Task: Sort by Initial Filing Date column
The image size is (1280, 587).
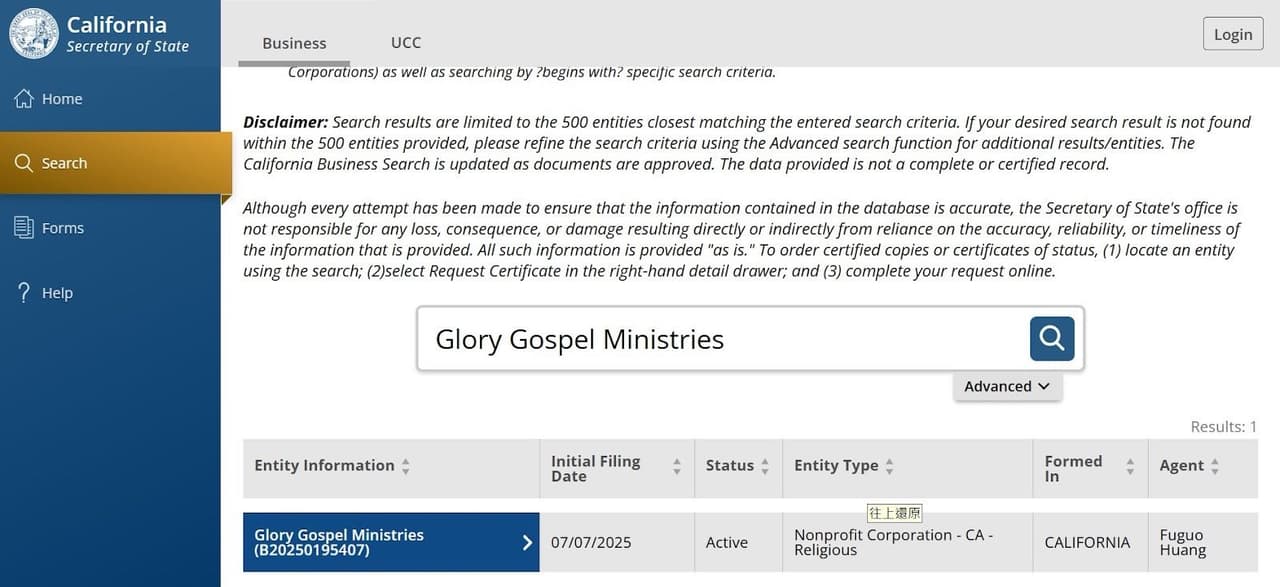Action: tap(617, 468)
